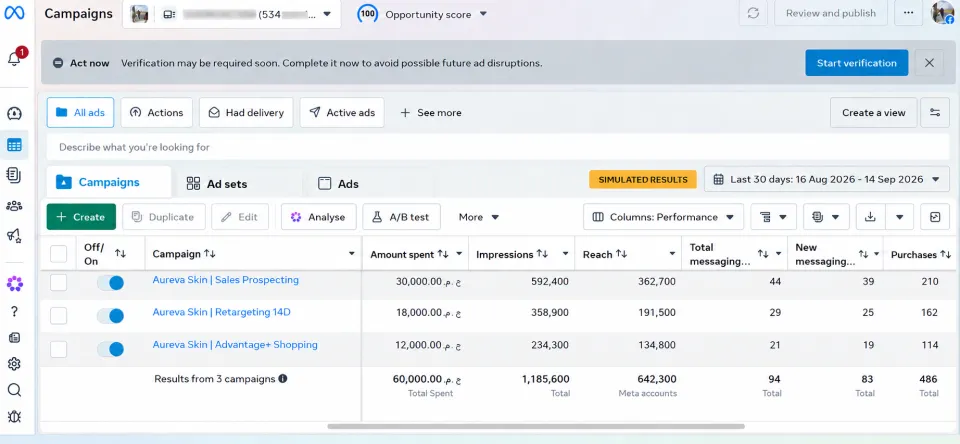Click the refresh icon near Review and publish
This screenshot has height=444, width=960.
pos(753,13)
